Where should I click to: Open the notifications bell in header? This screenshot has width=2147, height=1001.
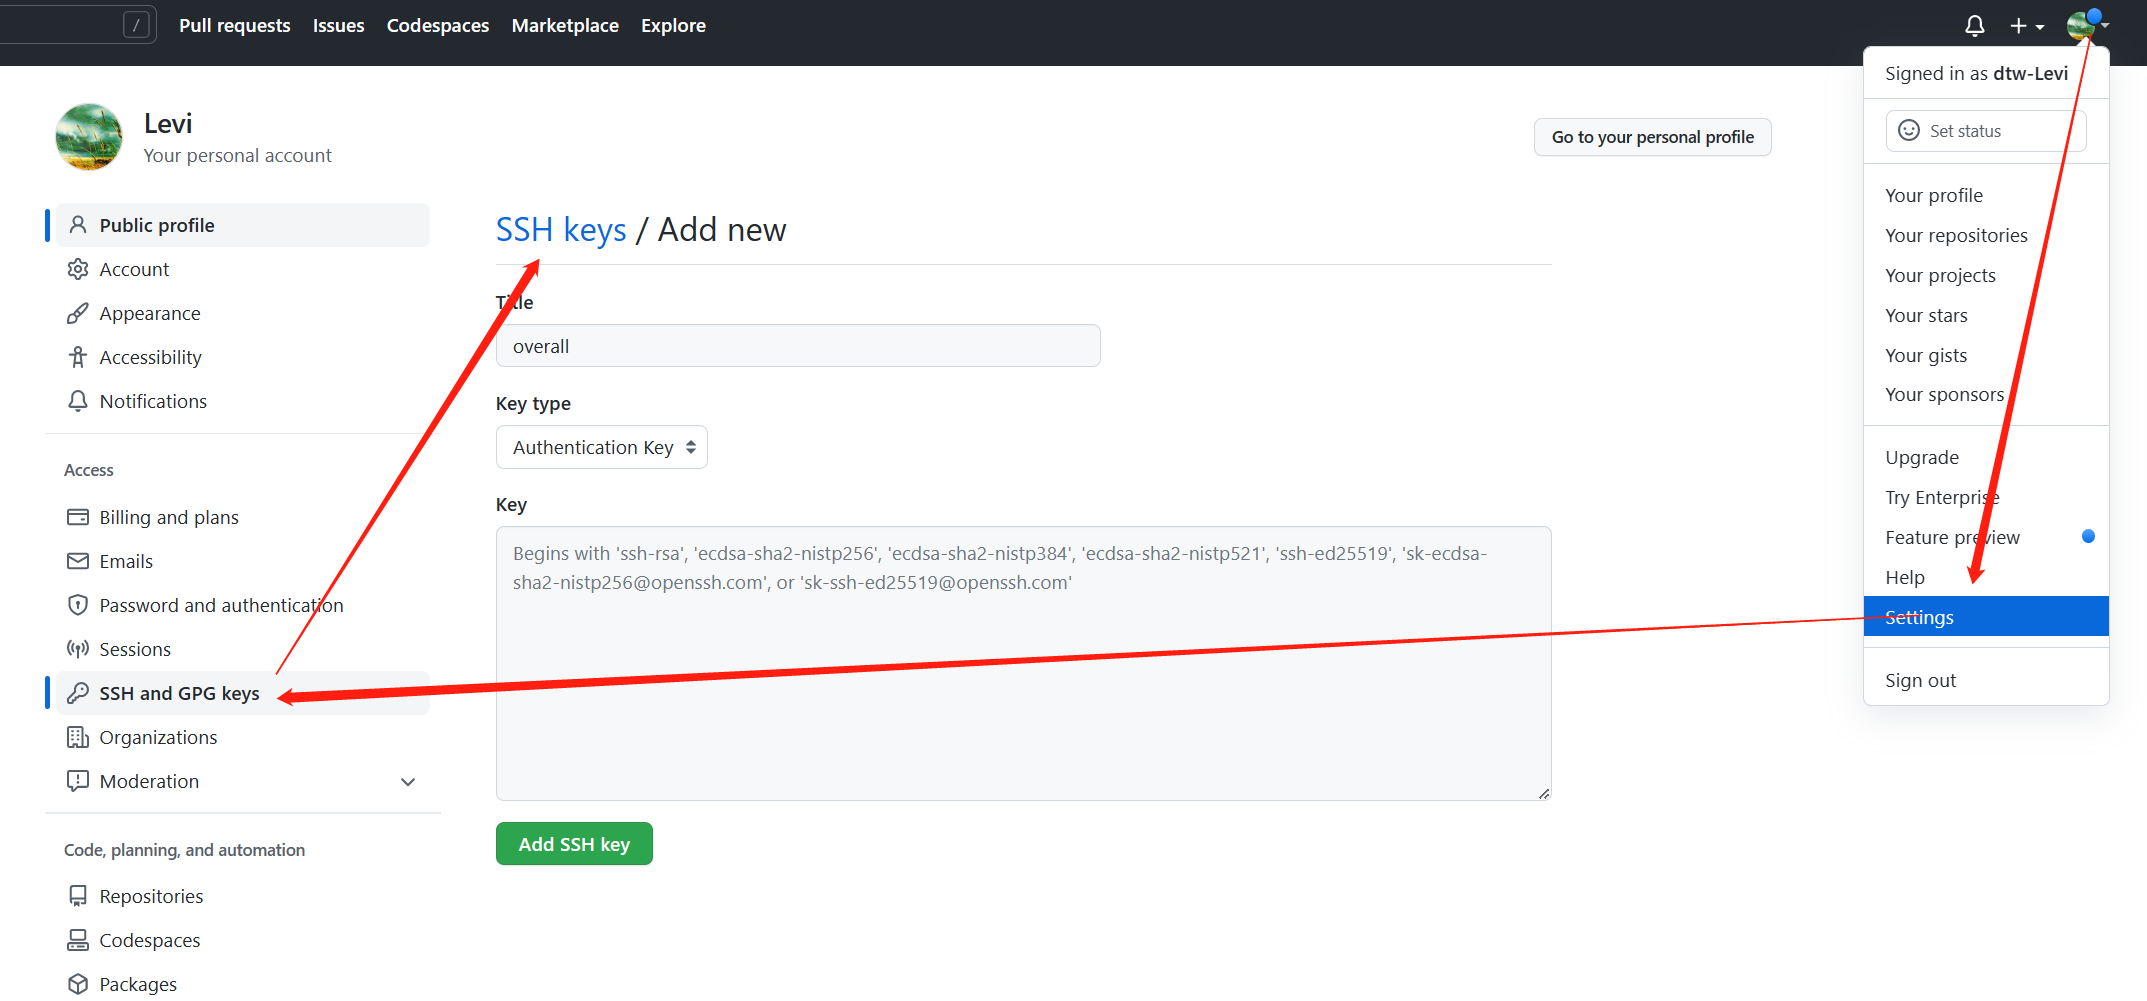(x=1974, y=26)
